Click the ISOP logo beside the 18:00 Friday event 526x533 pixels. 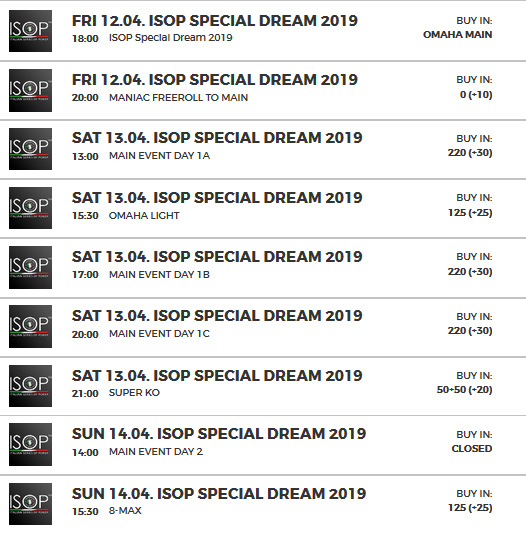[x=30, y=31]
